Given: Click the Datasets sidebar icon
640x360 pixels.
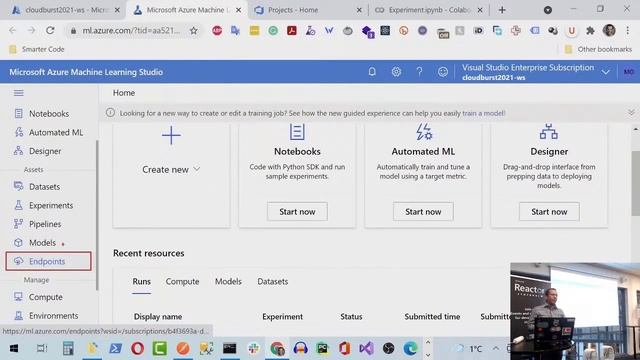Looking at the screenshot, I should click(18, 186).
